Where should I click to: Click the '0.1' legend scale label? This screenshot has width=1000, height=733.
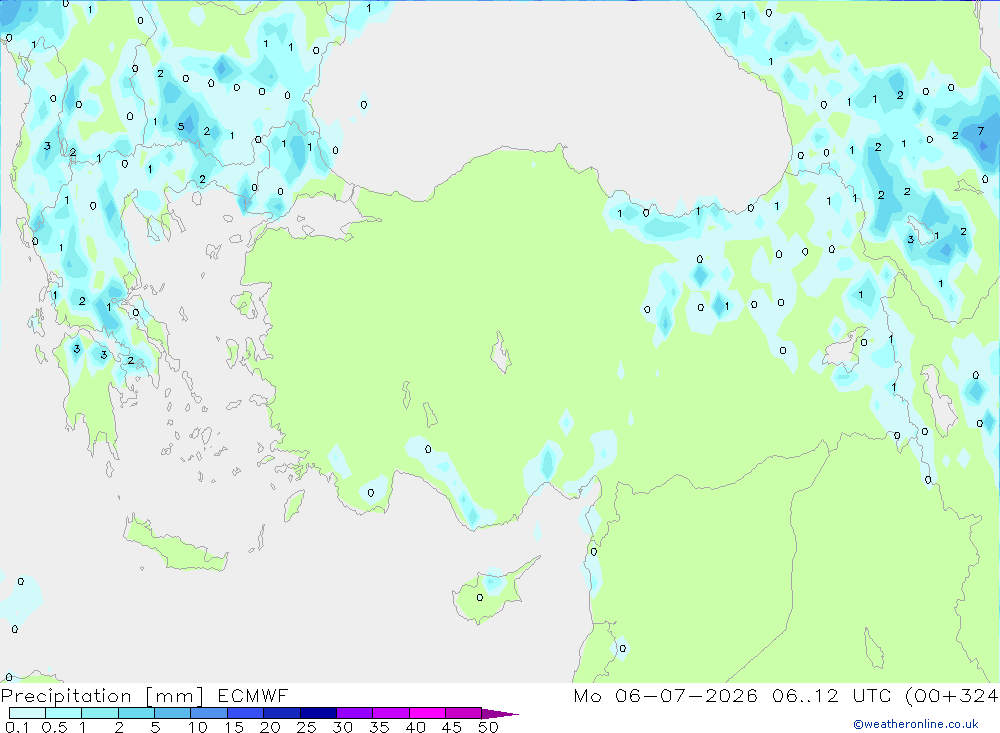pos(17,727)
